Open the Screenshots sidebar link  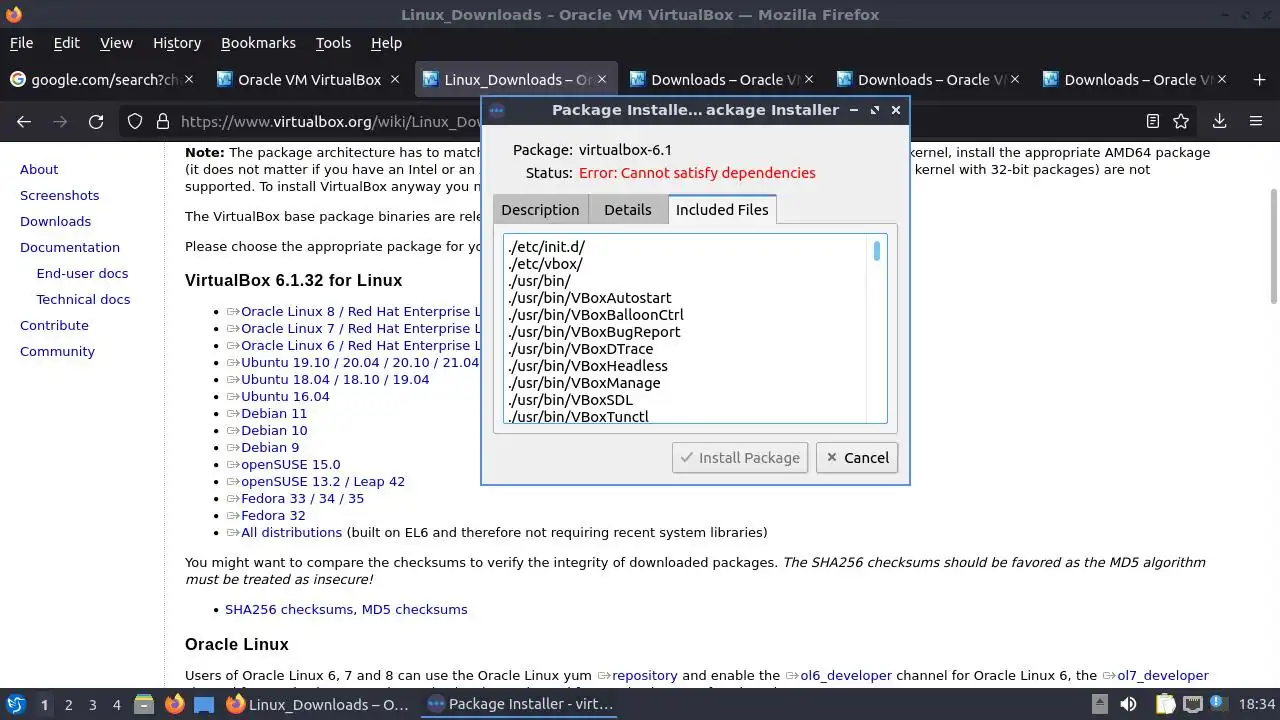(59, 195)
